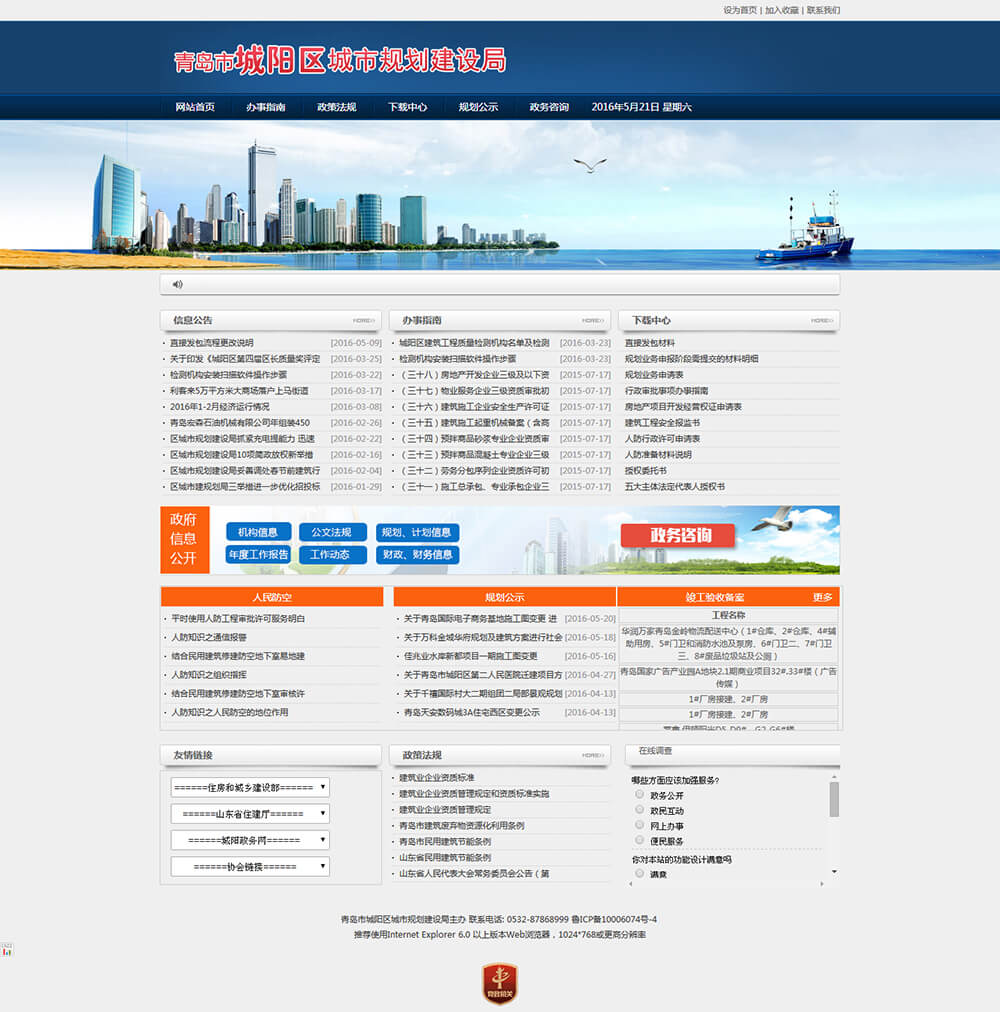The height and width of the screenshot is (1012, 1000).
Task: Open MORE in the 下载中心 section header
Action: click(821, 321)
